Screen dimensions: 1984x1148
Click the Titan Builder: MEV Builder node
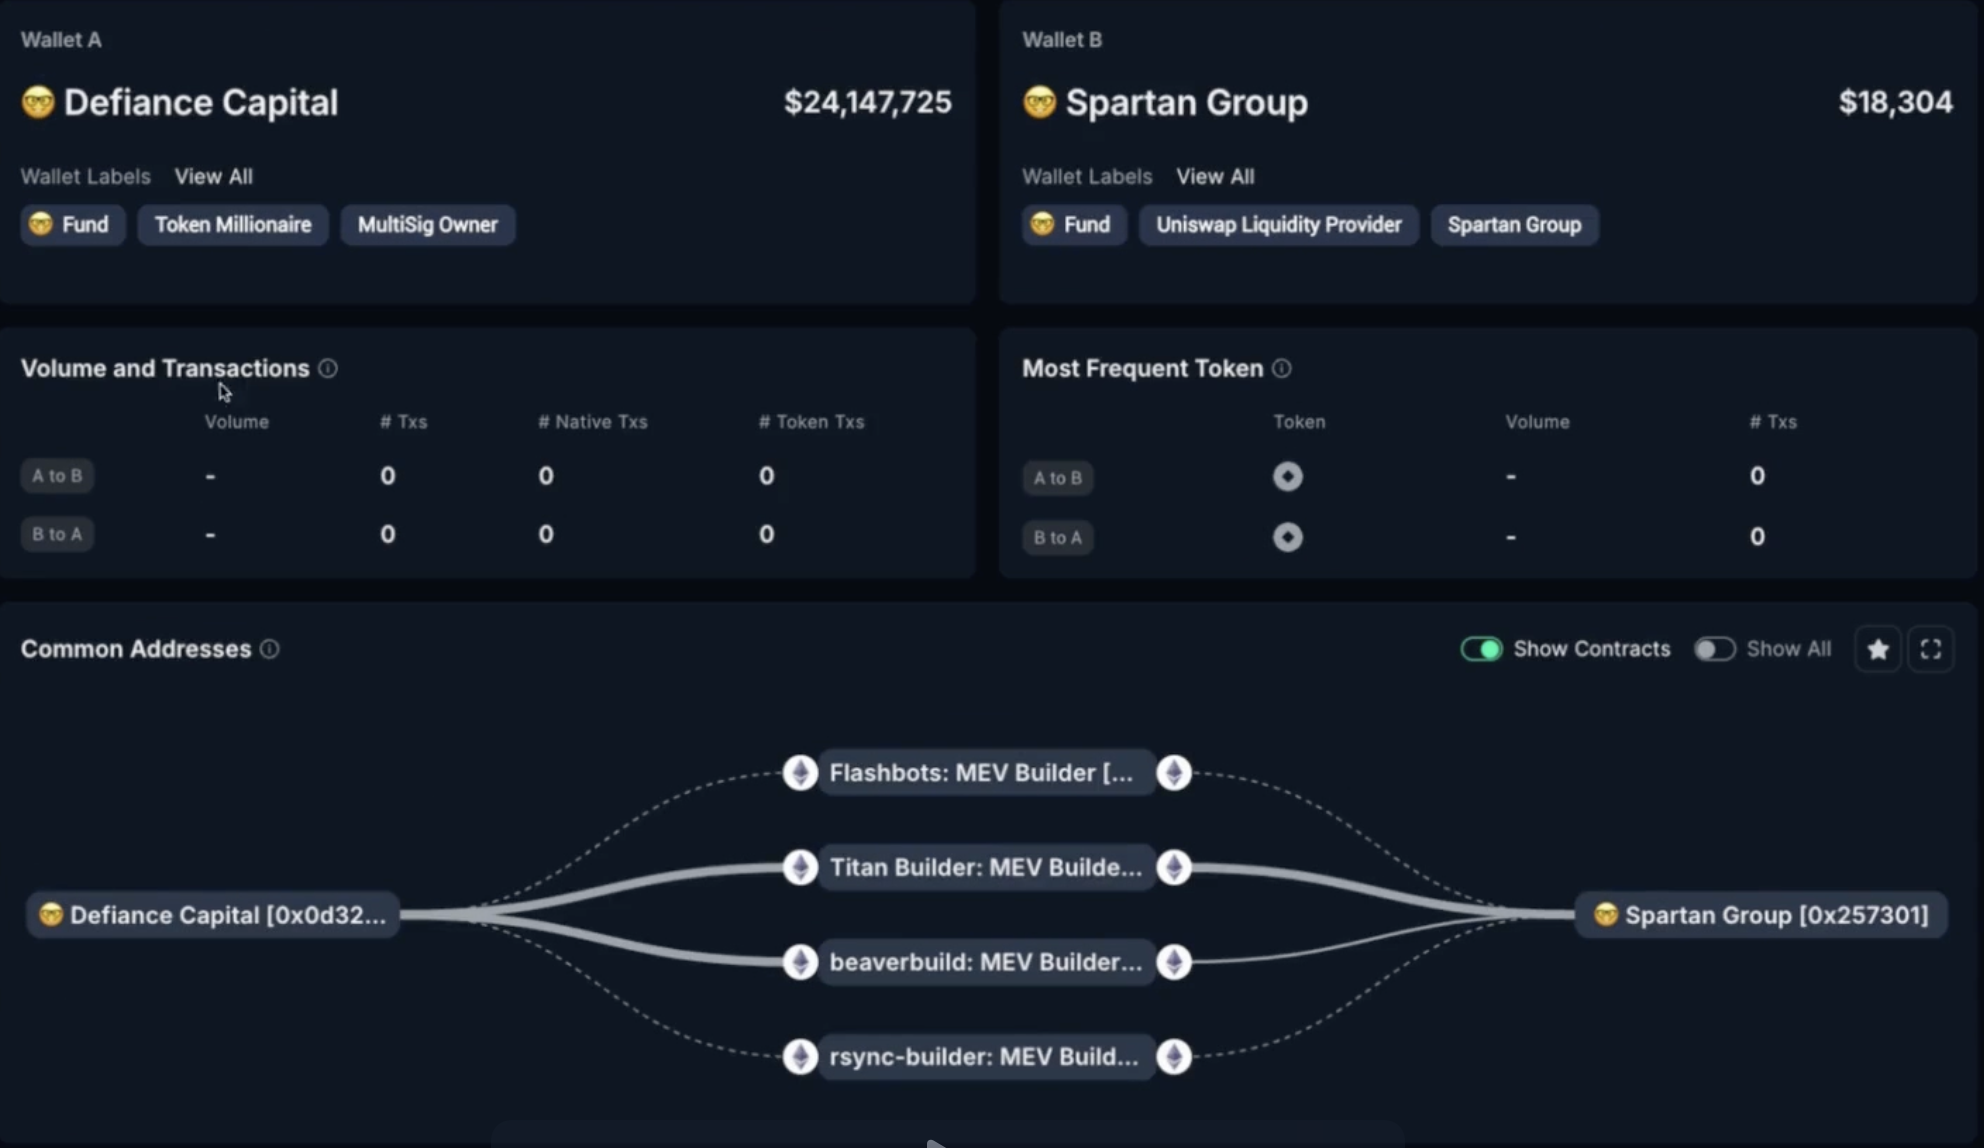(x=986, y=867)
